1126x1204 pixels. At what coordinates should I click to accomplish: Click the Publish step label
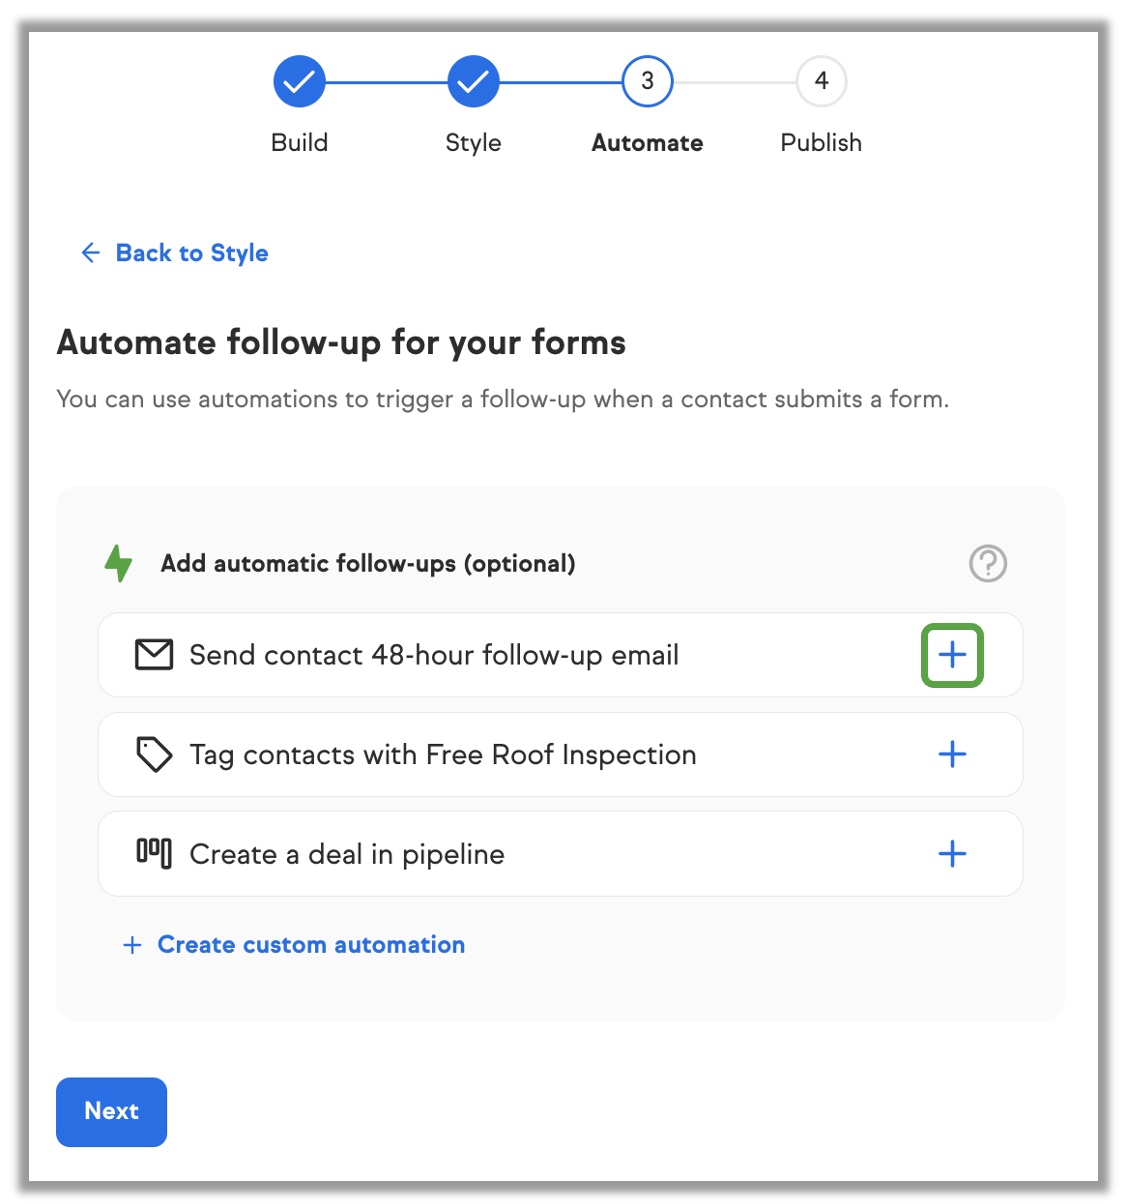click(821, 143)
